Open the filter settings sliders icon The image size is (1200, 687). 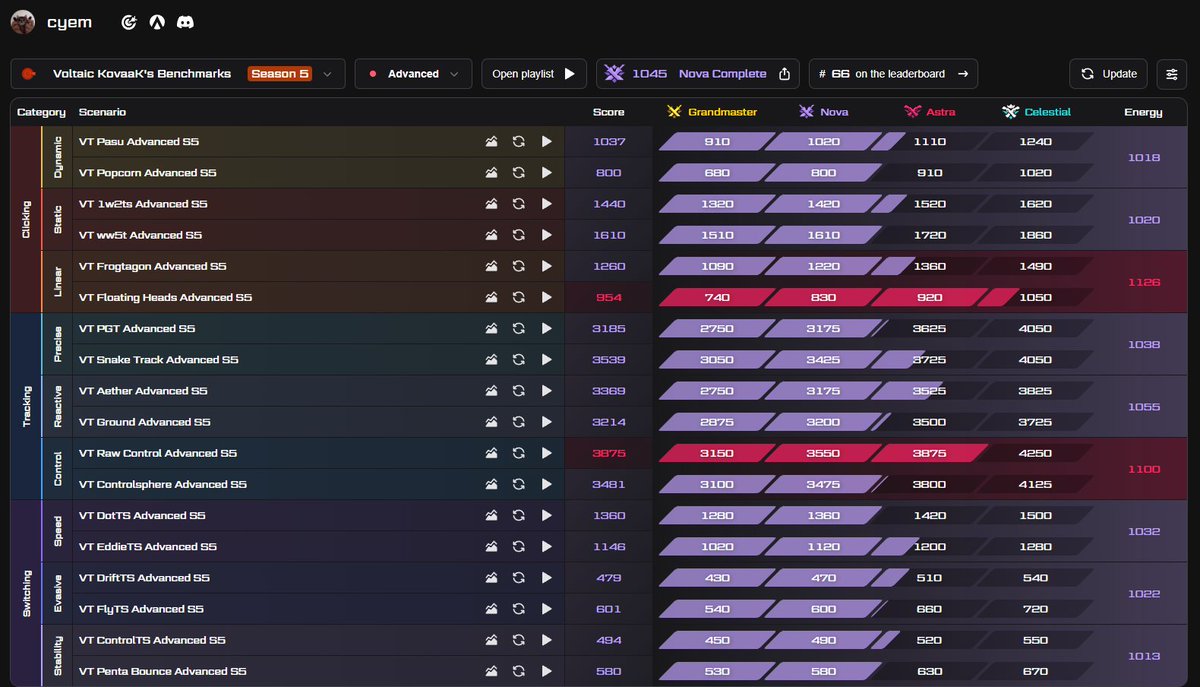1172,73
